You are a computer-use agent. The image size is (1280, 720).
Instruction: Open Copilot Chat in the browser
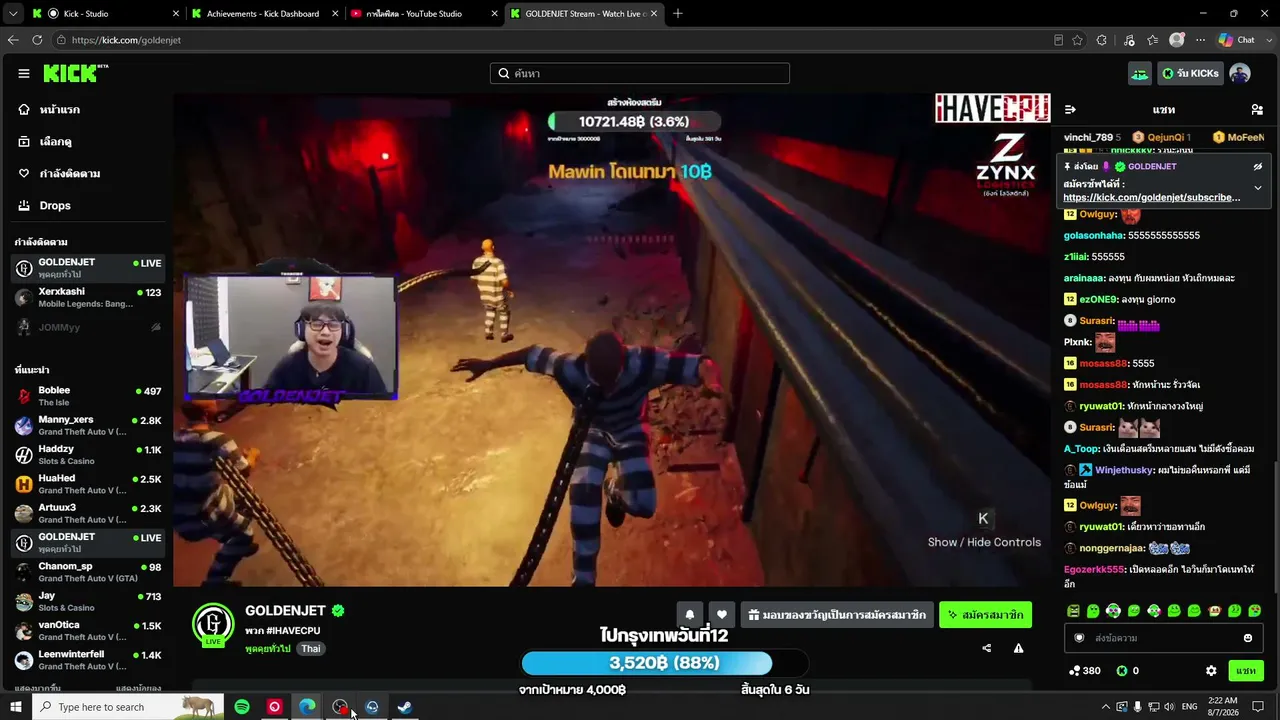[x=1237, y=40]
